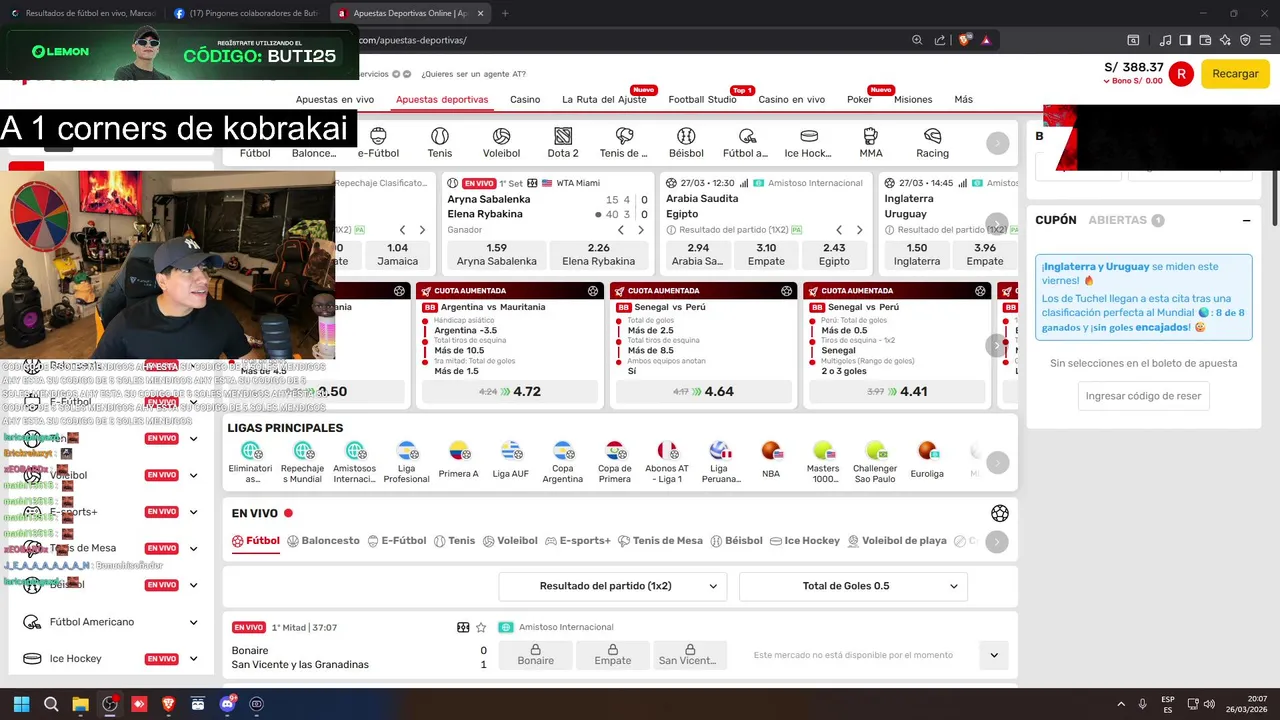Select the NBA league icon
The image size is (1280, 720).
pyautogui.click(x=771, y=459)
